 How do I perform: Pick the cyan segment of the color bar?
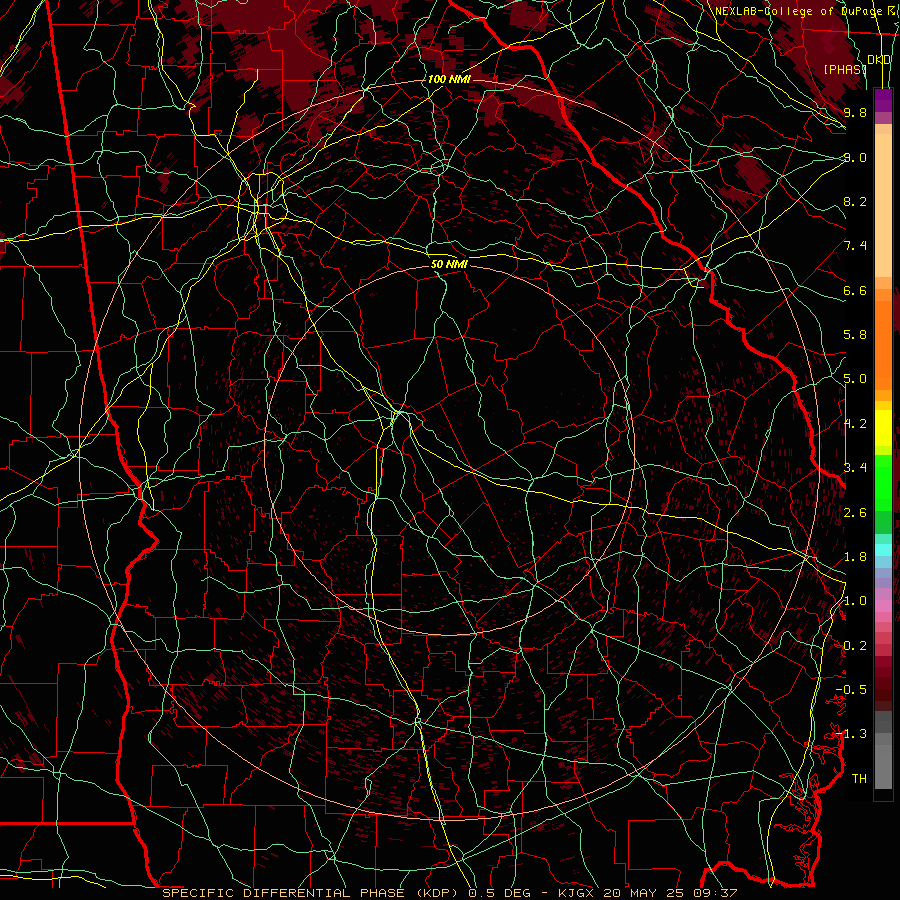(883, 550)
